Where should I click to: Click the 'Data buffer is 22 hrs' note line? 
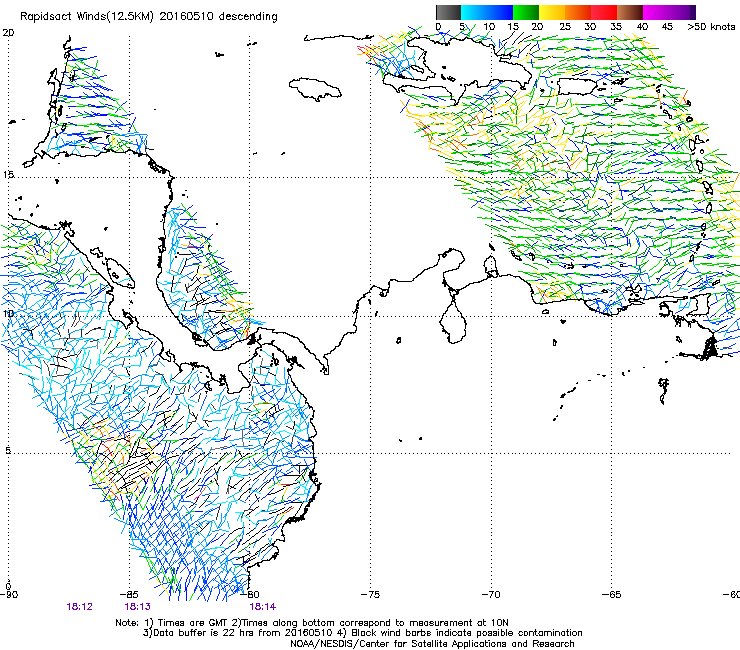362,633
